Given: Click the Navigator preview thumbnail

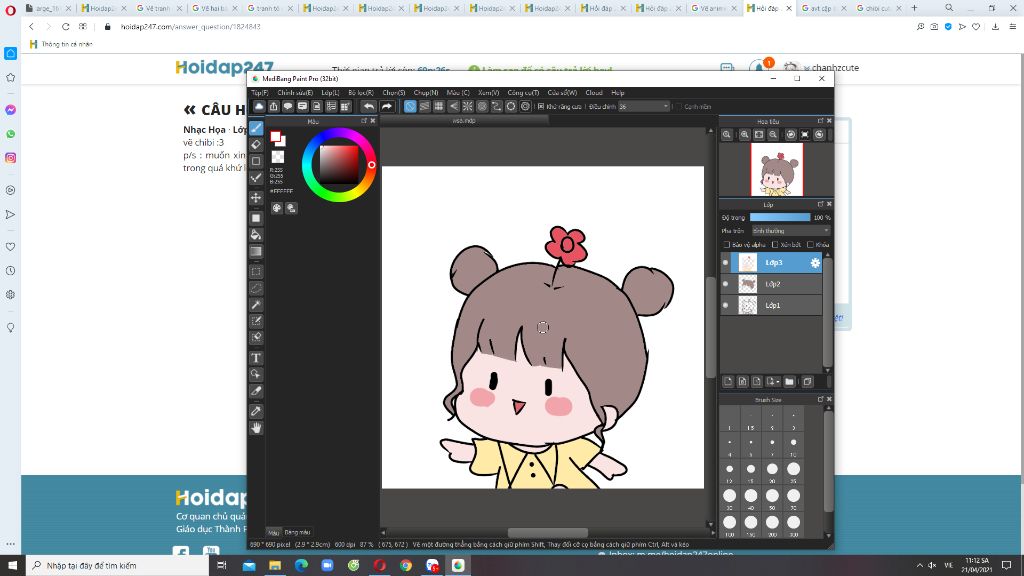Looking at the screenshot, I should [x=776, y=169].
